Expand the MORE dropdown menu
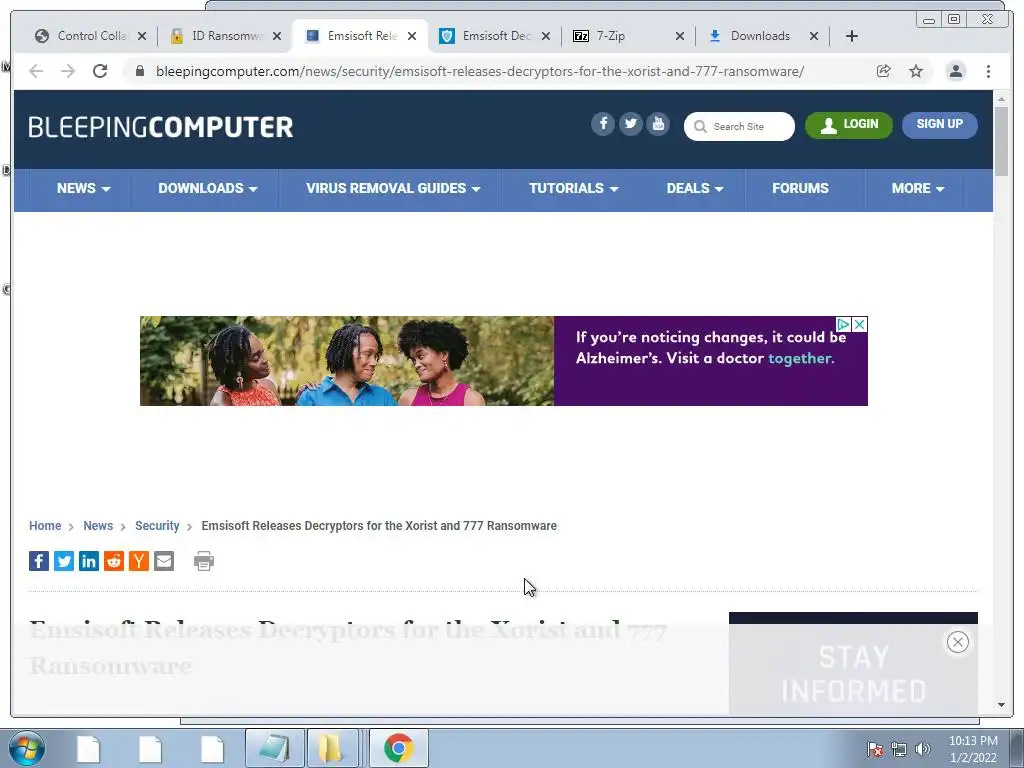Viewport: 1024px width, 768px height. tap(918, 188)
